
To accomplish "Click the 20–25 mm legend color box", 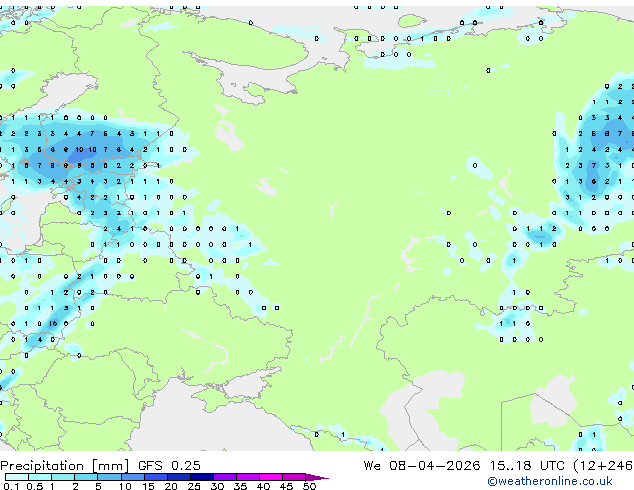I will 178,477.
